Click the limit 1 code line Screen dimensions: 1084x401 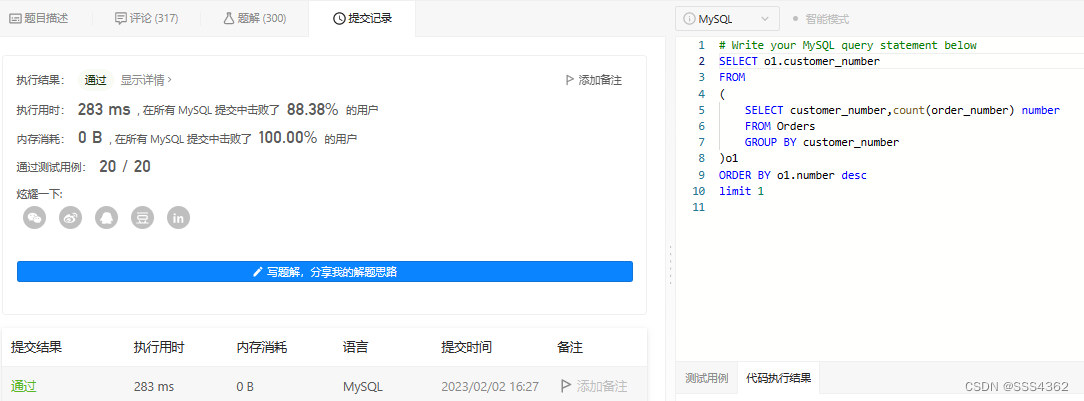pyautogui.click(x=741, y=191)
